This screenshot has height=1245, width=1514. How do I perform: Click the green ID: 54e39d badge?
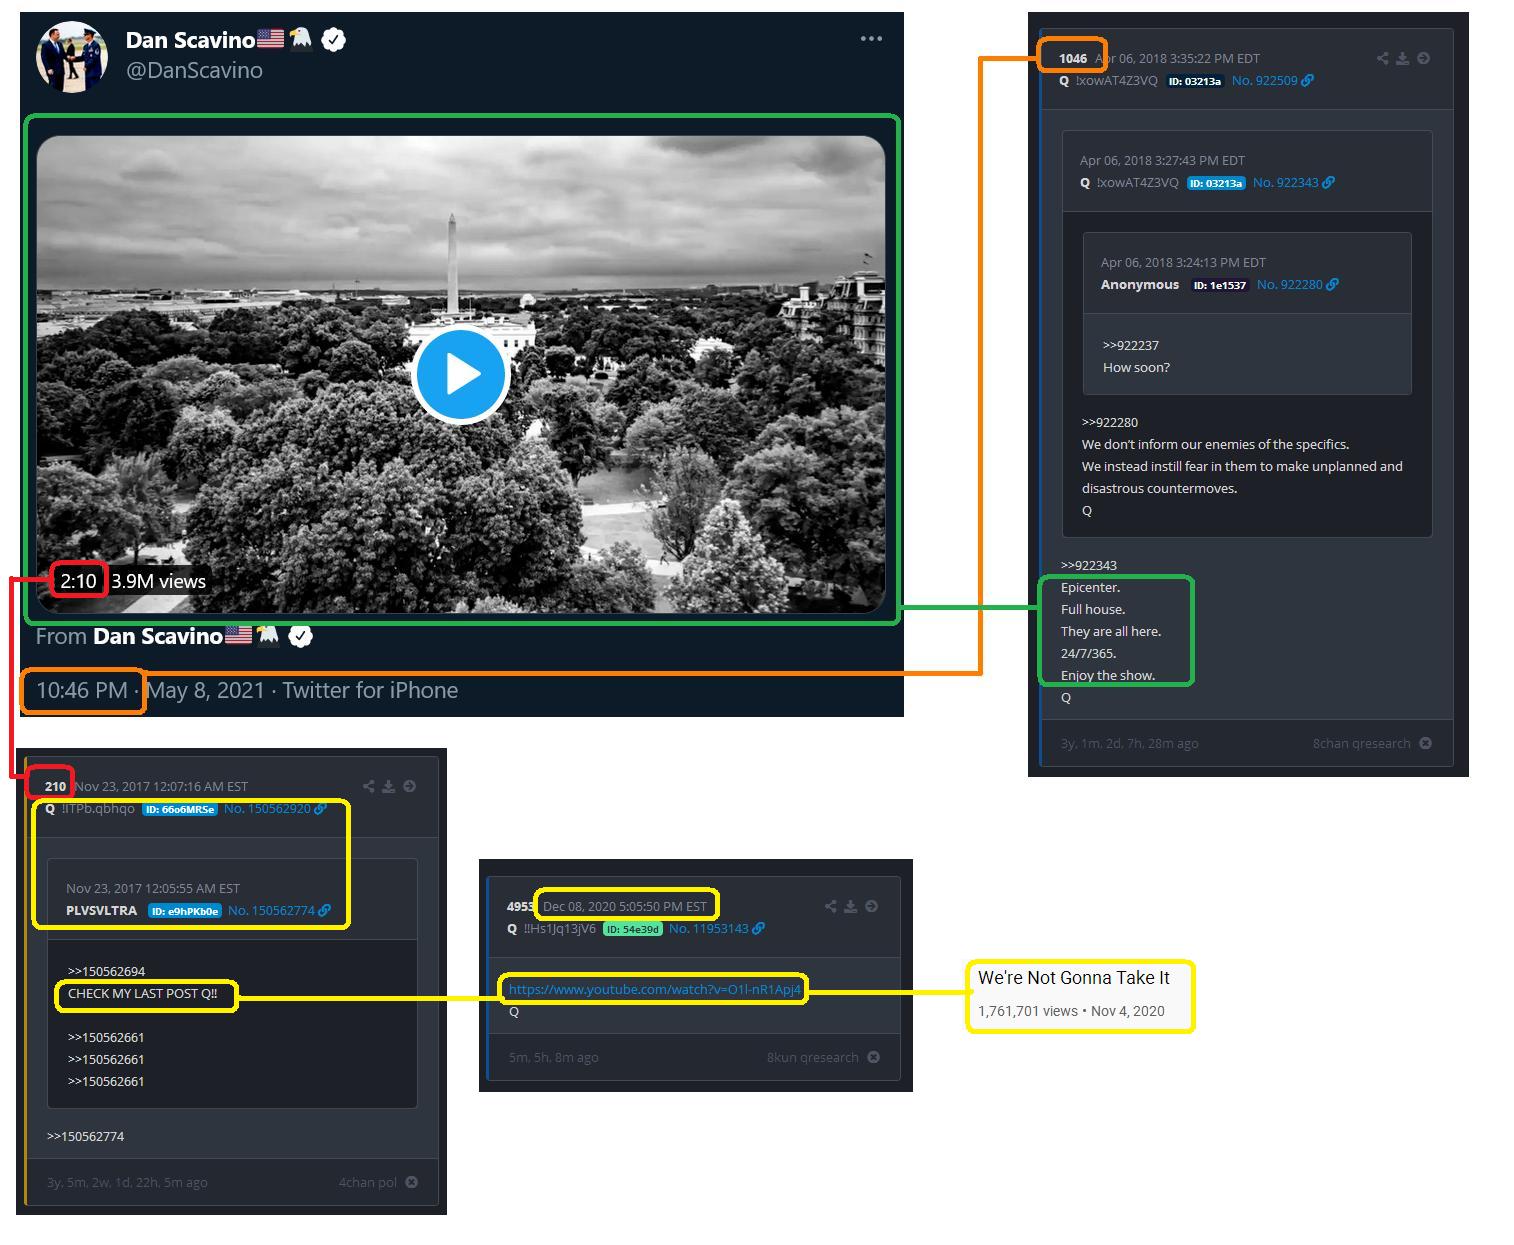(632, 929)
